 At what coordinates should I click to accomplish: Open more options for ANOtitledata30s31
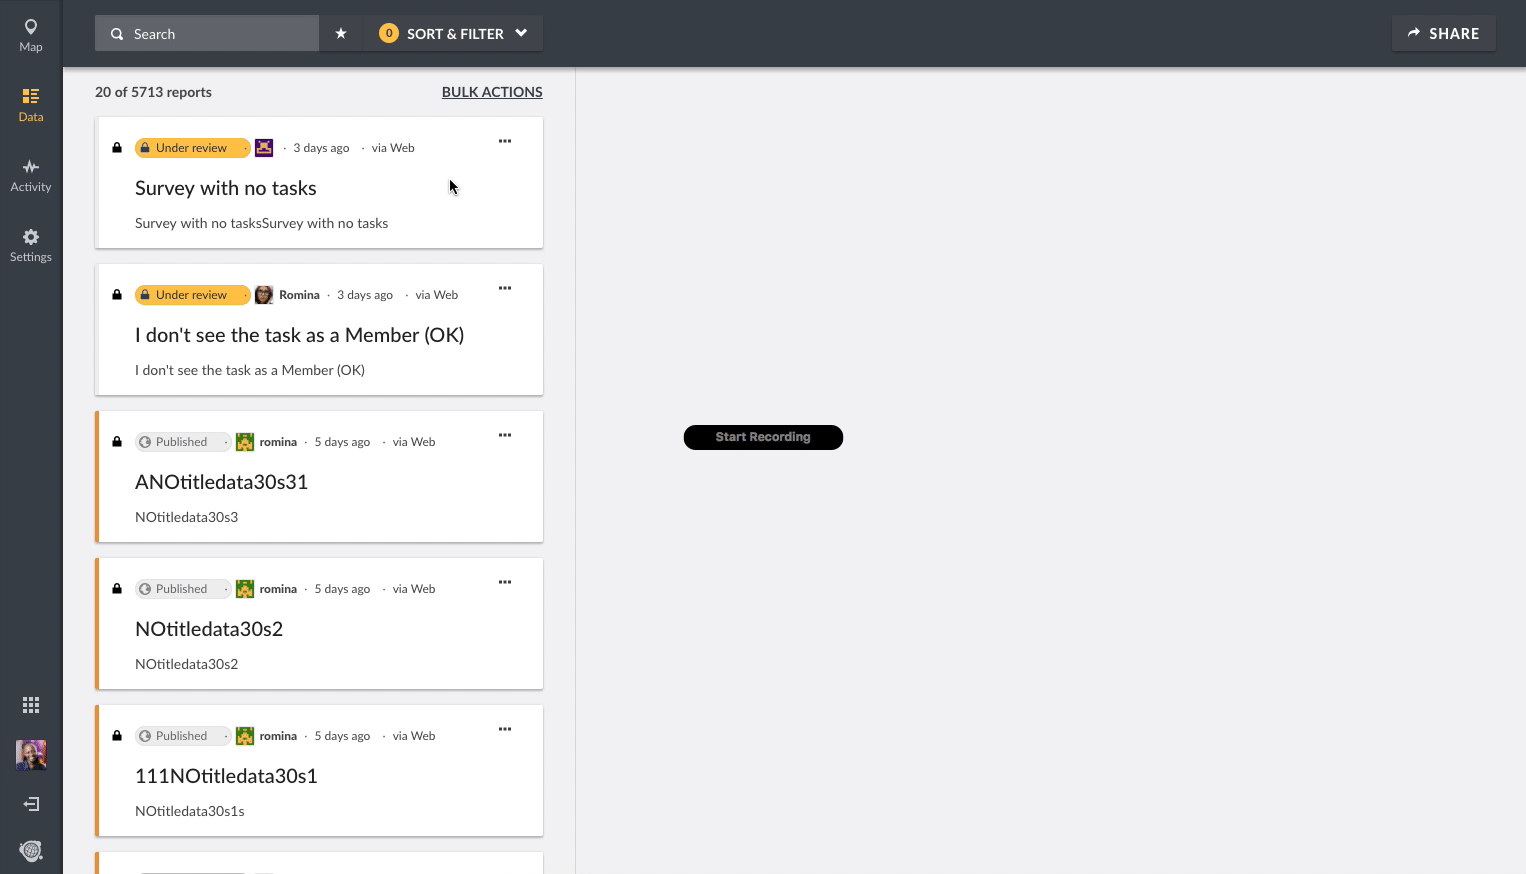505,435
